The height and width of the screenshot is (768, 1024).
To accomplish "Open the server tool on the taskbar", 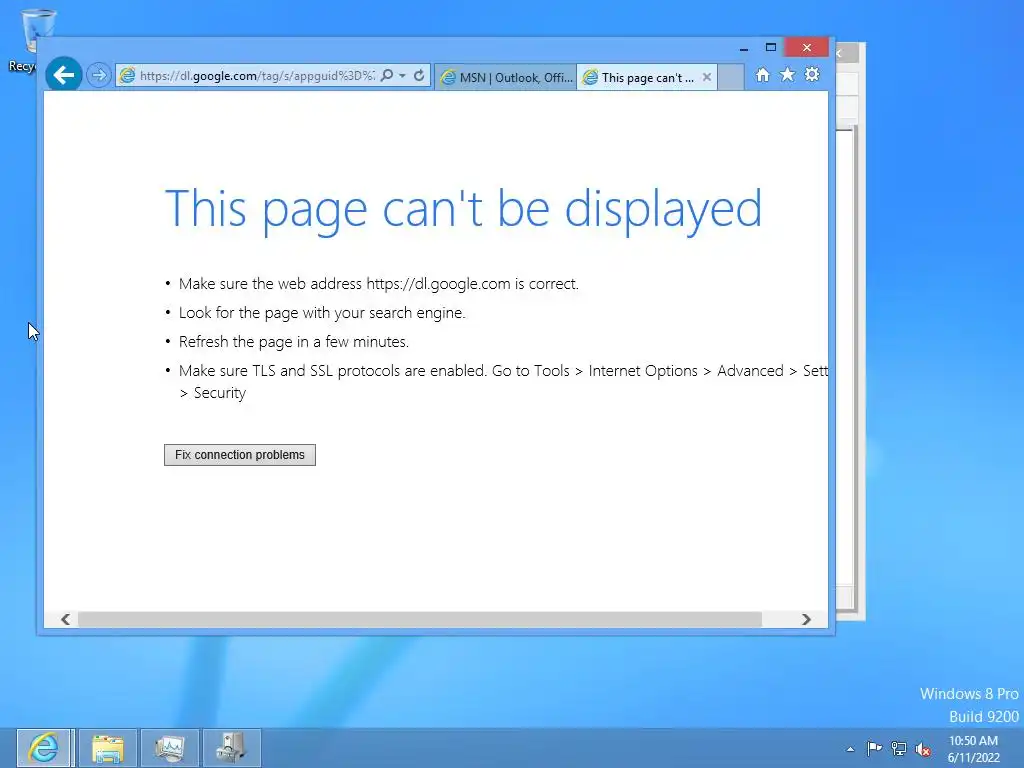I will (x=231, y=748).
